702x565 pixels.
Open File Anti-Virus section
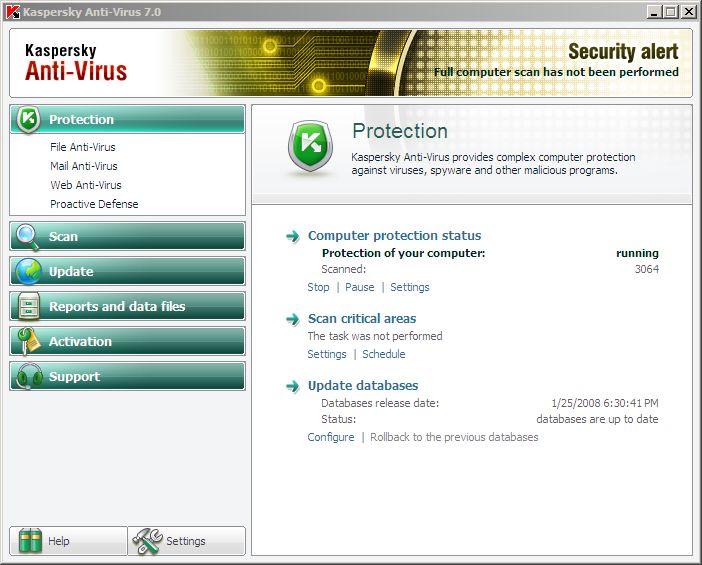[83, 147]
